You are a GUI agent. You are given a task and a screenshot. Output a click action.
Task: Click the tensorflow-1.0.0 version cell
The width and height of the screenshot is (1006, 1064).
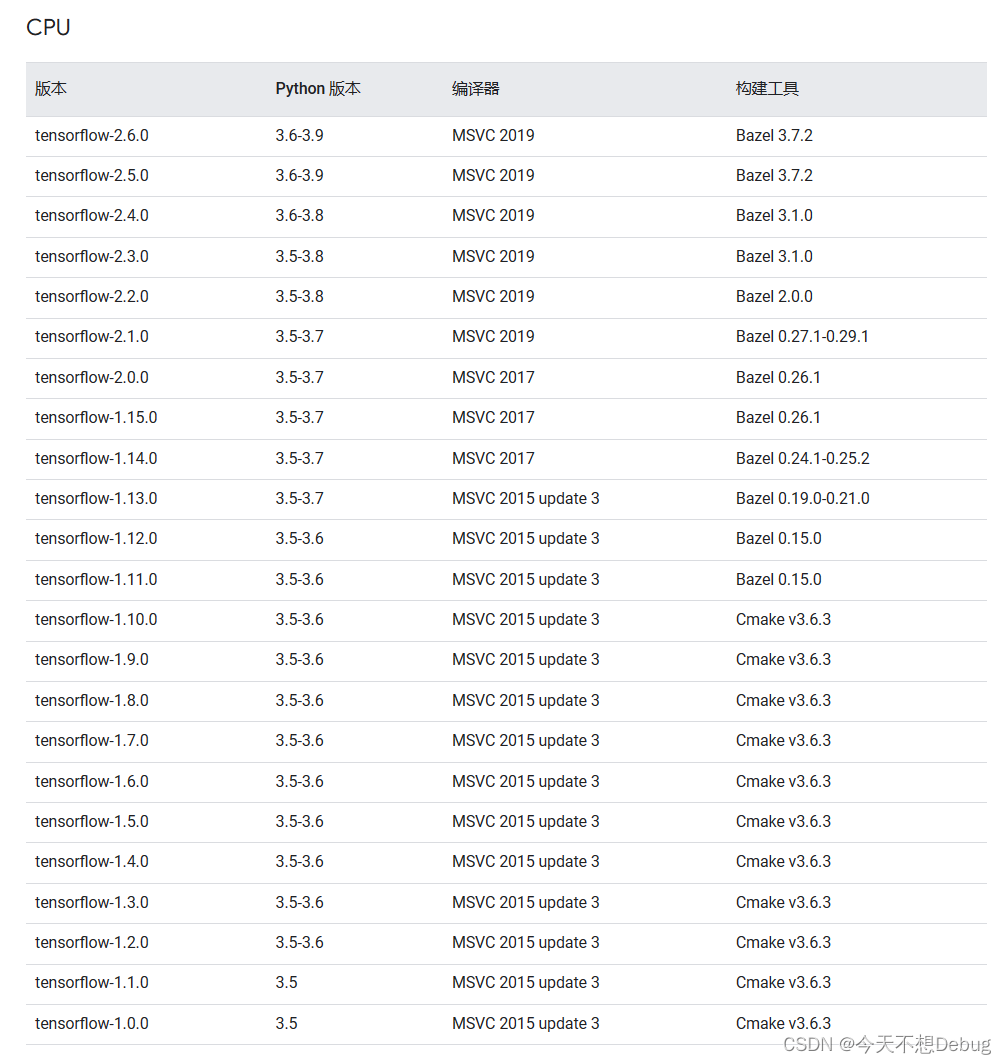[92, 1023]
